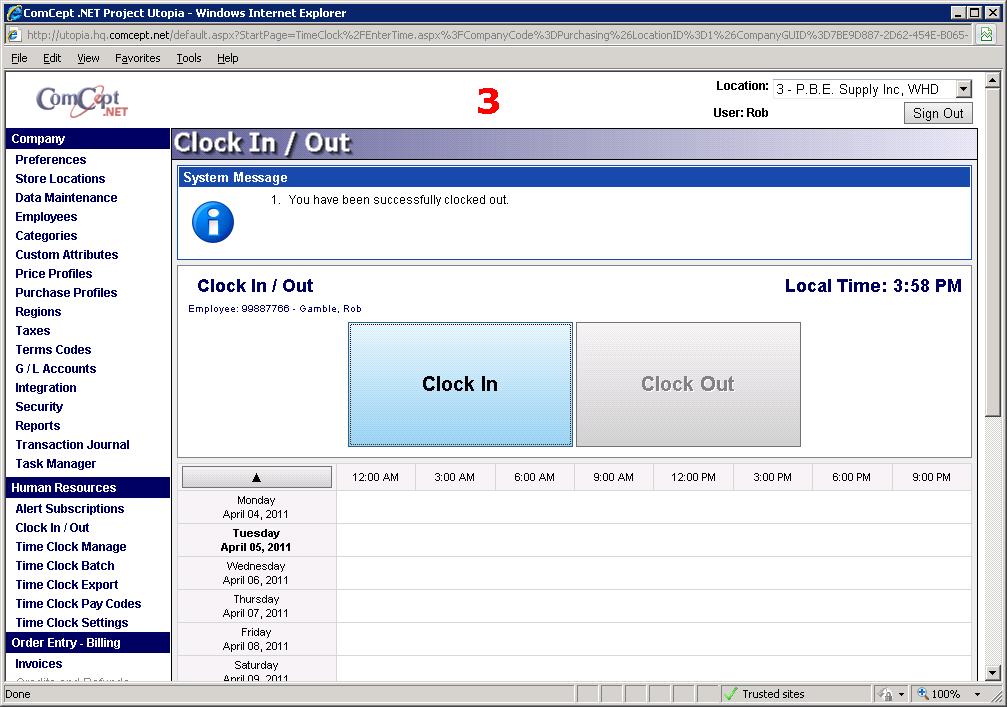Click the blue information icon in System Message

point(213,222)
